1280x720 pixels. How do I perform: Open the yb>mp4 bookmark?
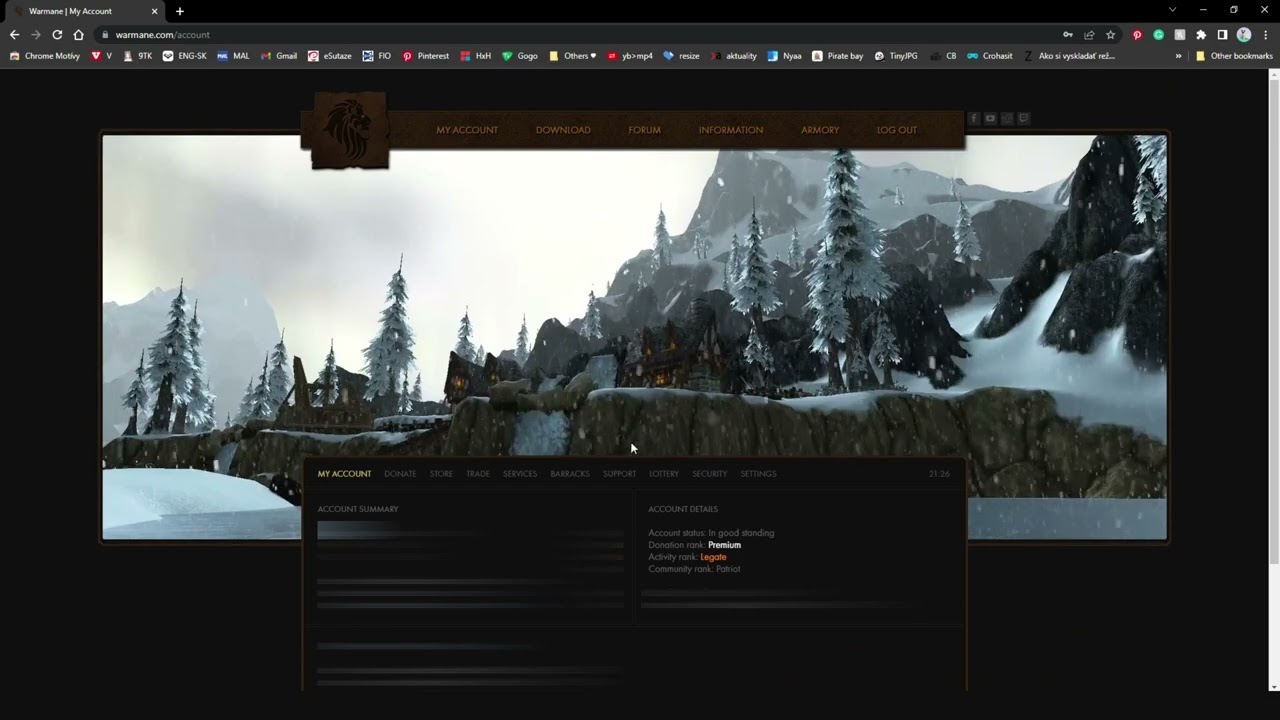(x=630, y=56)
